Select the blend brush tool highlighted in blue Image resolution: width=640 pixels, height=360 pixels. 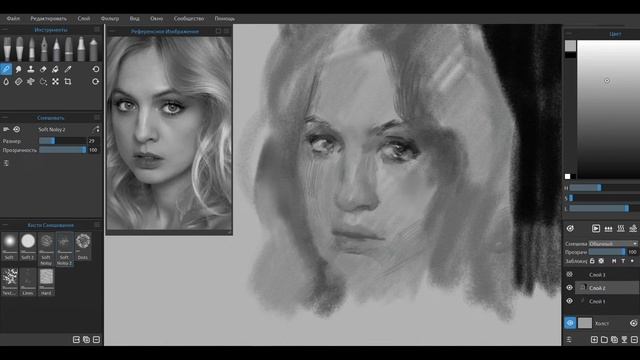(6, 69)
